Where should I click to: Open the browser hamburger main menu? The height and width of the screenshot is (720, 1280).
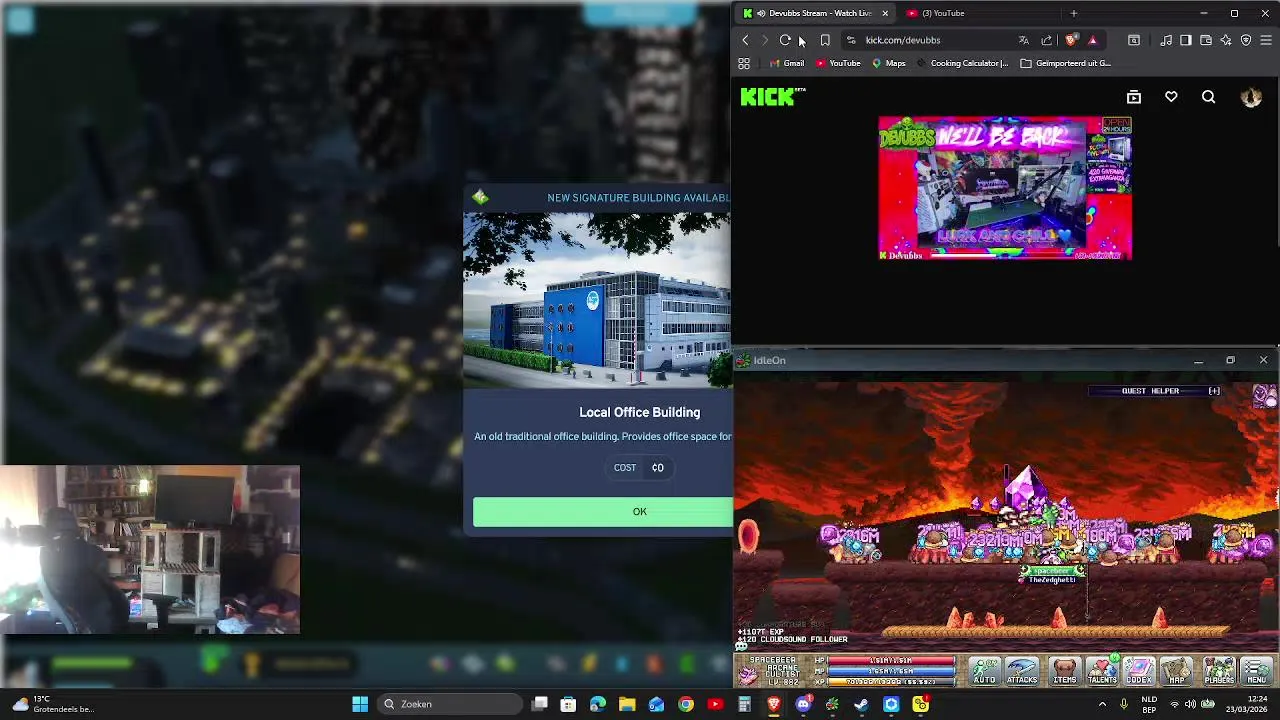1266,40
